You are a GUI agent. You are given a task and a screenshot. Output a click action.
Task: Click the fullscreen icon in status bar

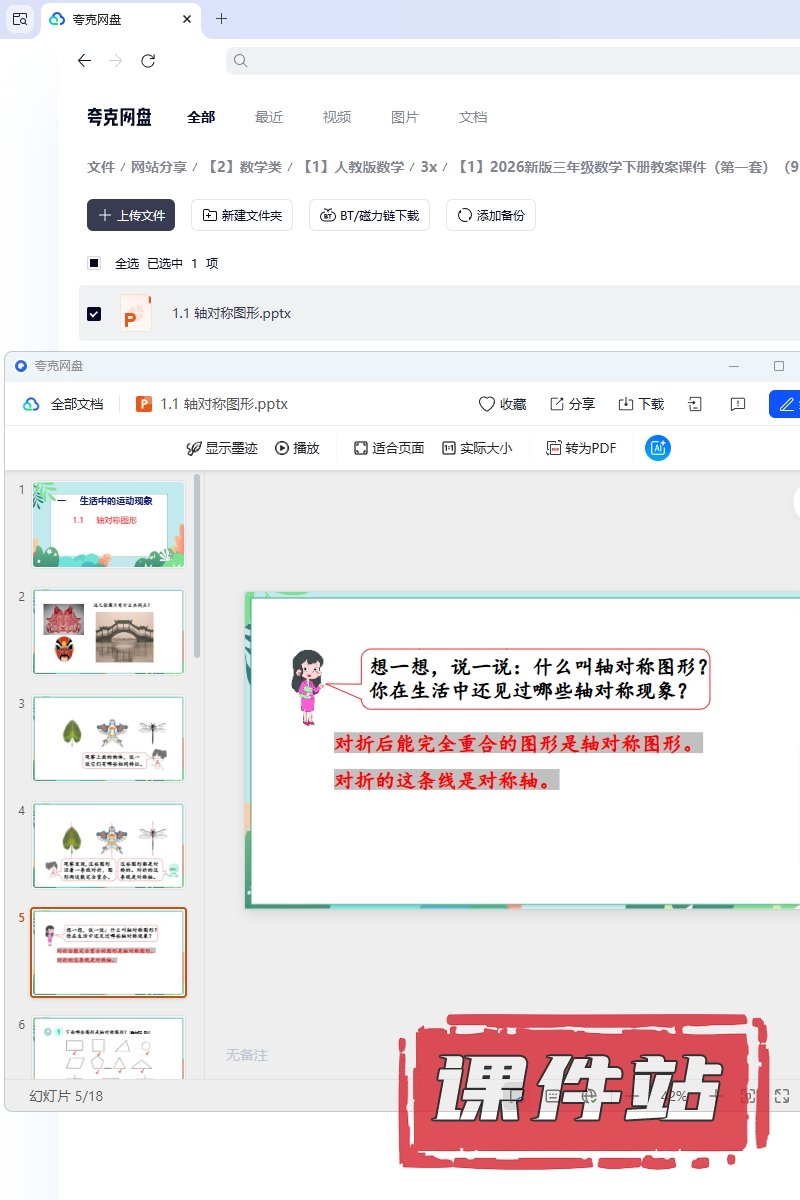pos(783,1096)
